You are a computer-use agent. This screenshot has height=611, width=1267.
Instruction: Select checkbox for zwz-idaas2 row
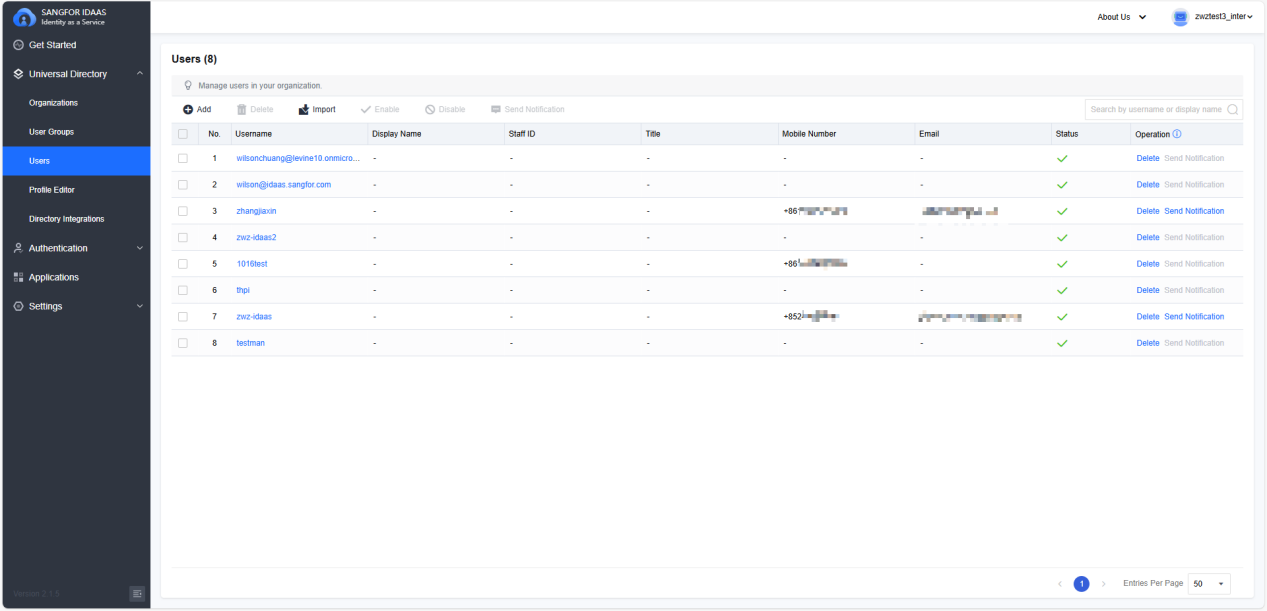[x=182, y=237]
